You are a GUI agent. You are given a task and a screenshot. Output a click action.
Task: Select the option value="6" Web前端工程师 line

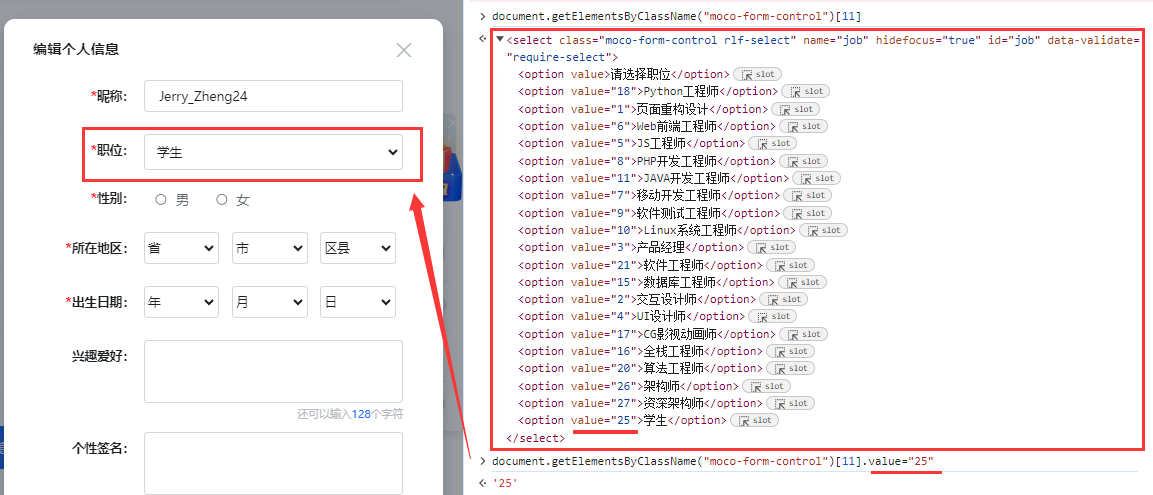[647, 126]
